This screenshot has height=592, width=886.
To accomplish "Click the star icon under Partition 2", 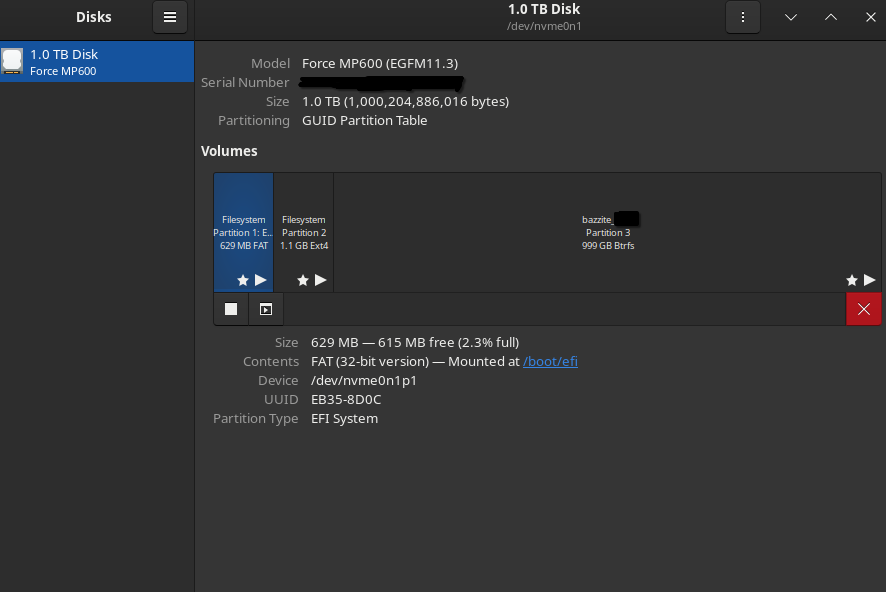I will click(x=303, y=280).
